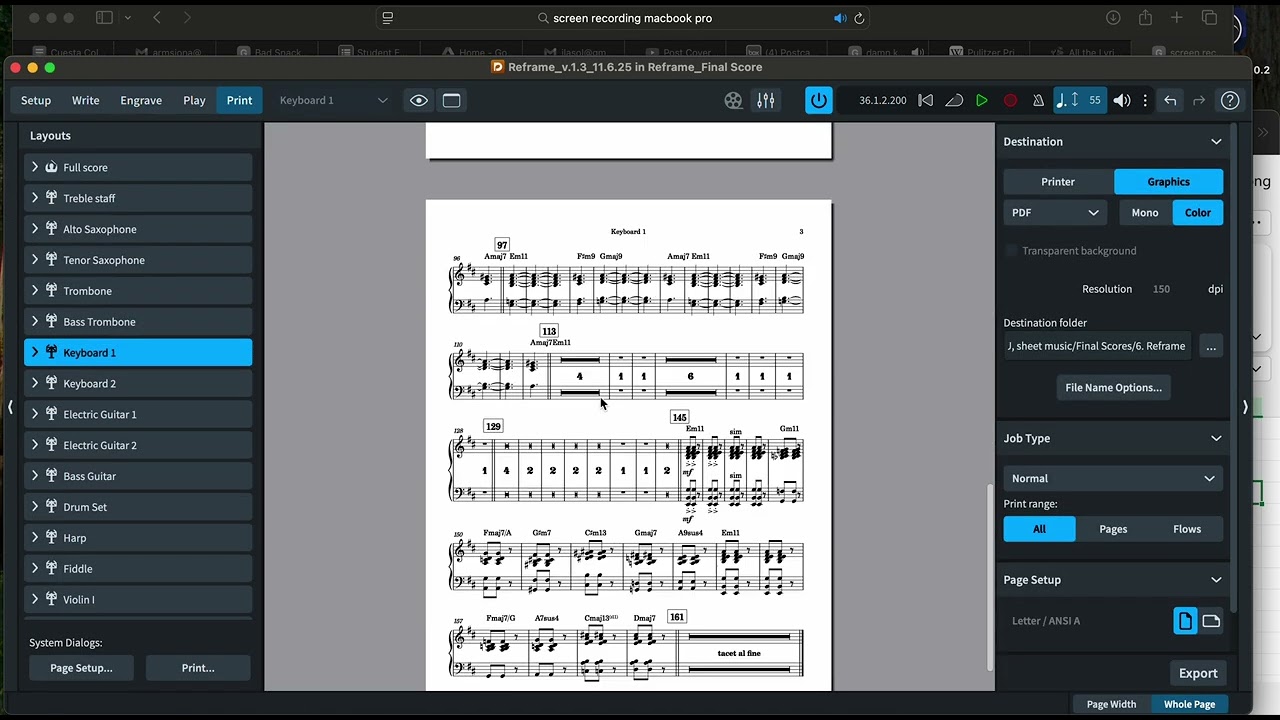Click the redo arrow in Dorico toolbar

1199,100
